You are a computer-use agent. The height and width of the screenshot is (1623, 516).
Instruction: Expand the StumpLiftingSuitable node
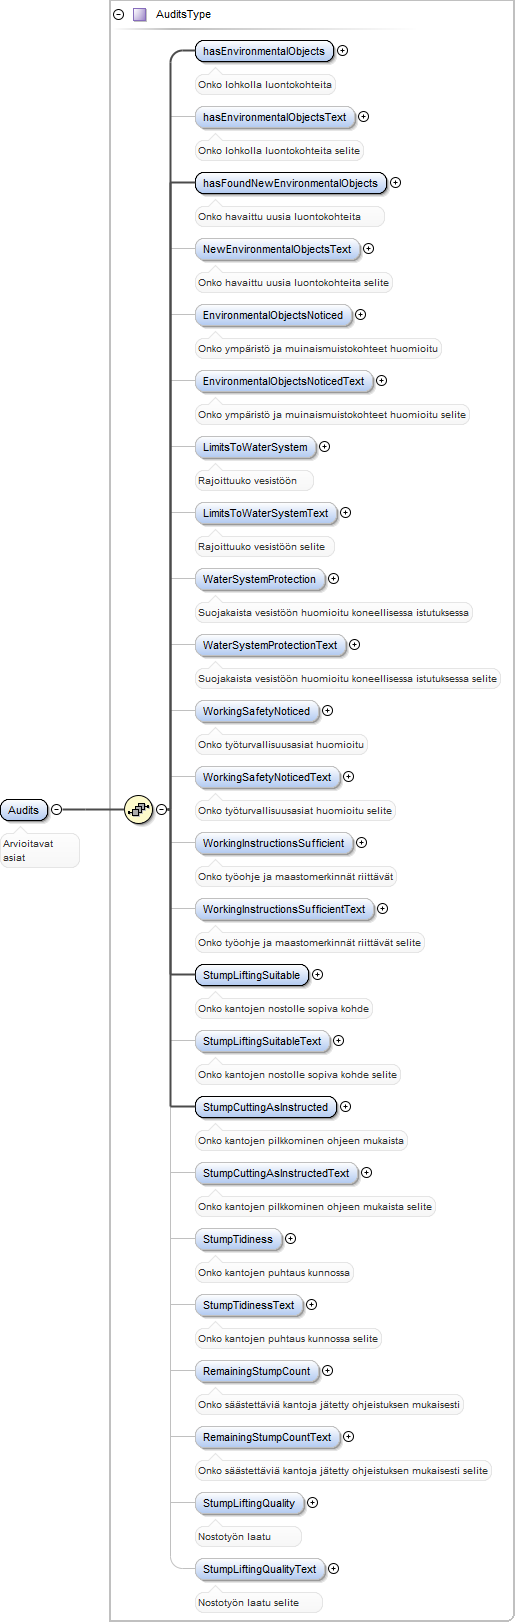tap(318, 974)
